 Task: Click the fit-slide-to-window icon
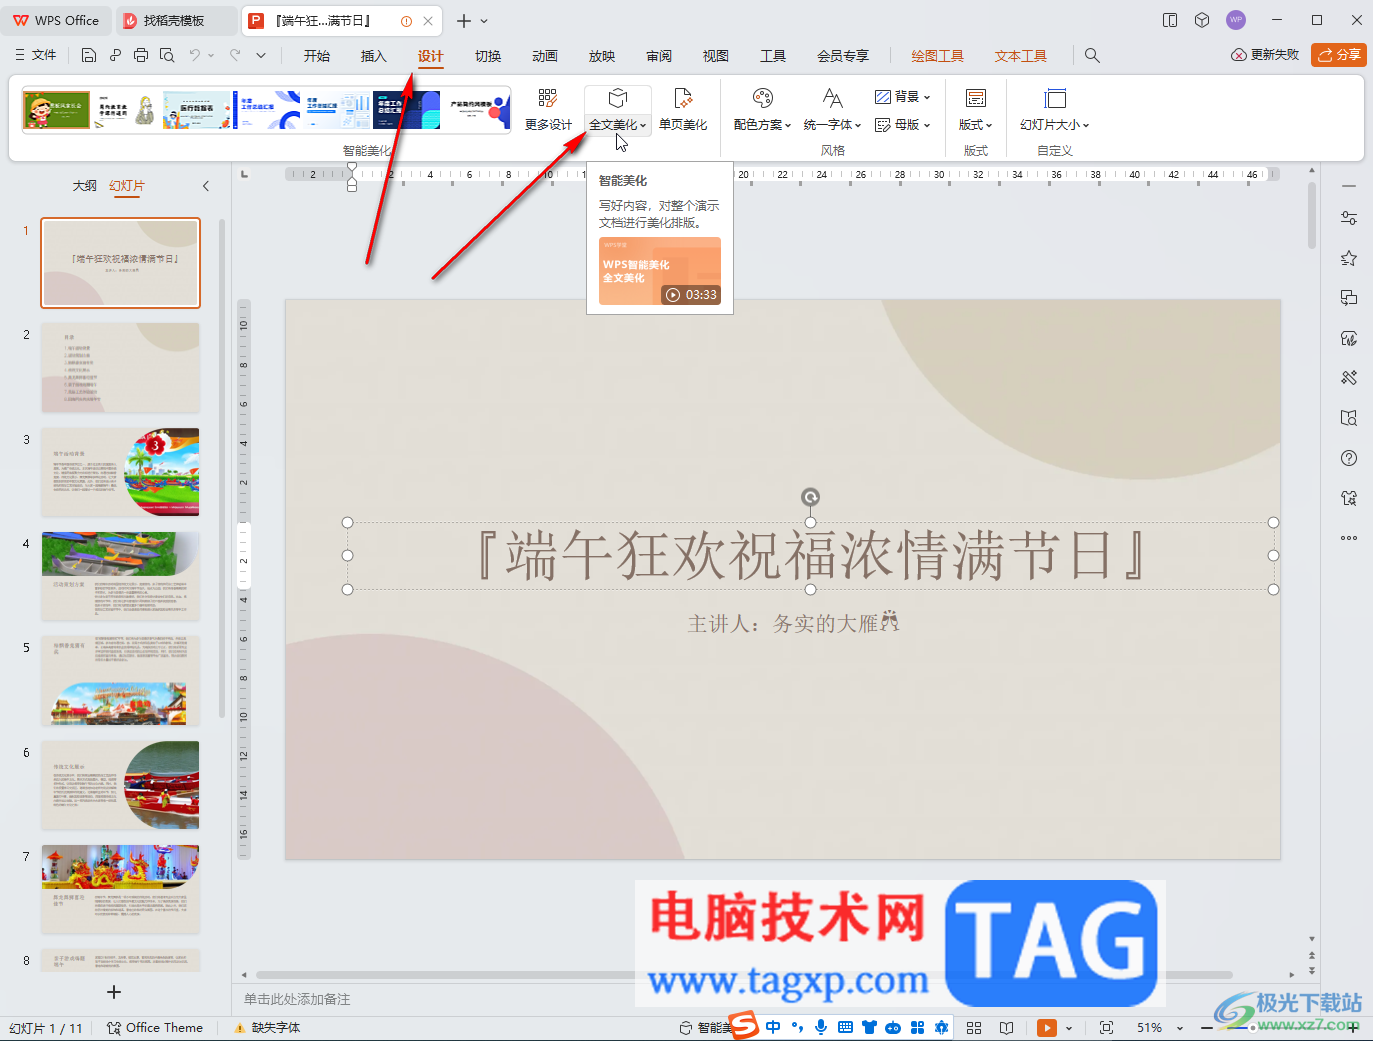[1106, 1028]
